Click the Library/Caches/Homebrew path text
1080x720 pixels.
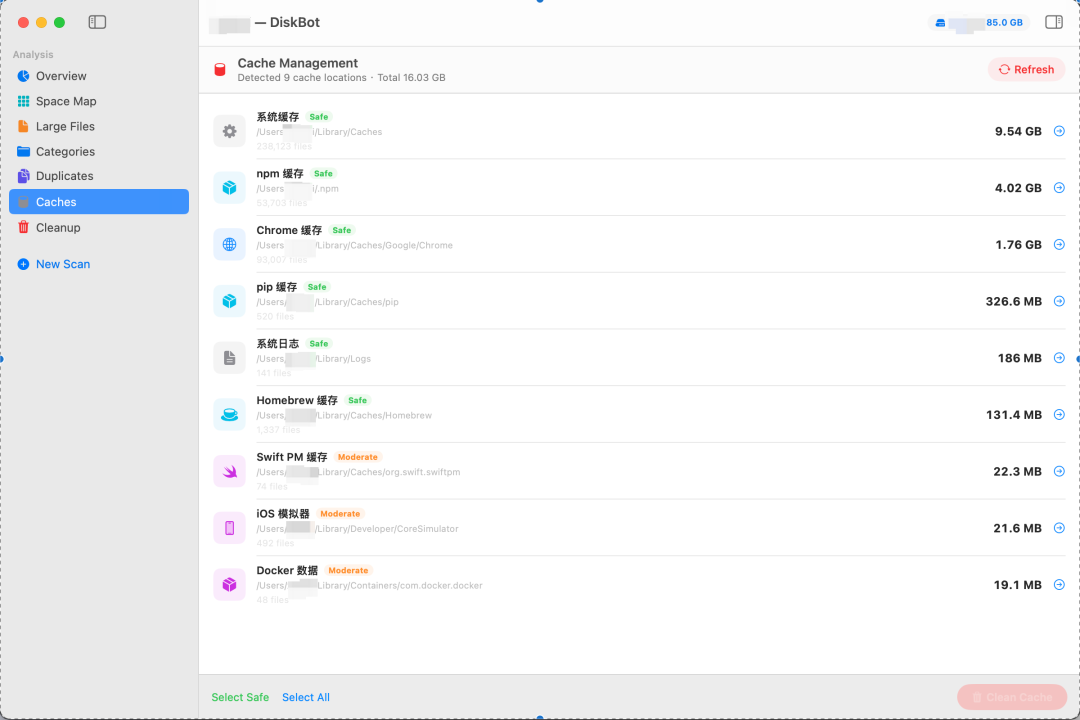click(x=373, y=415)
